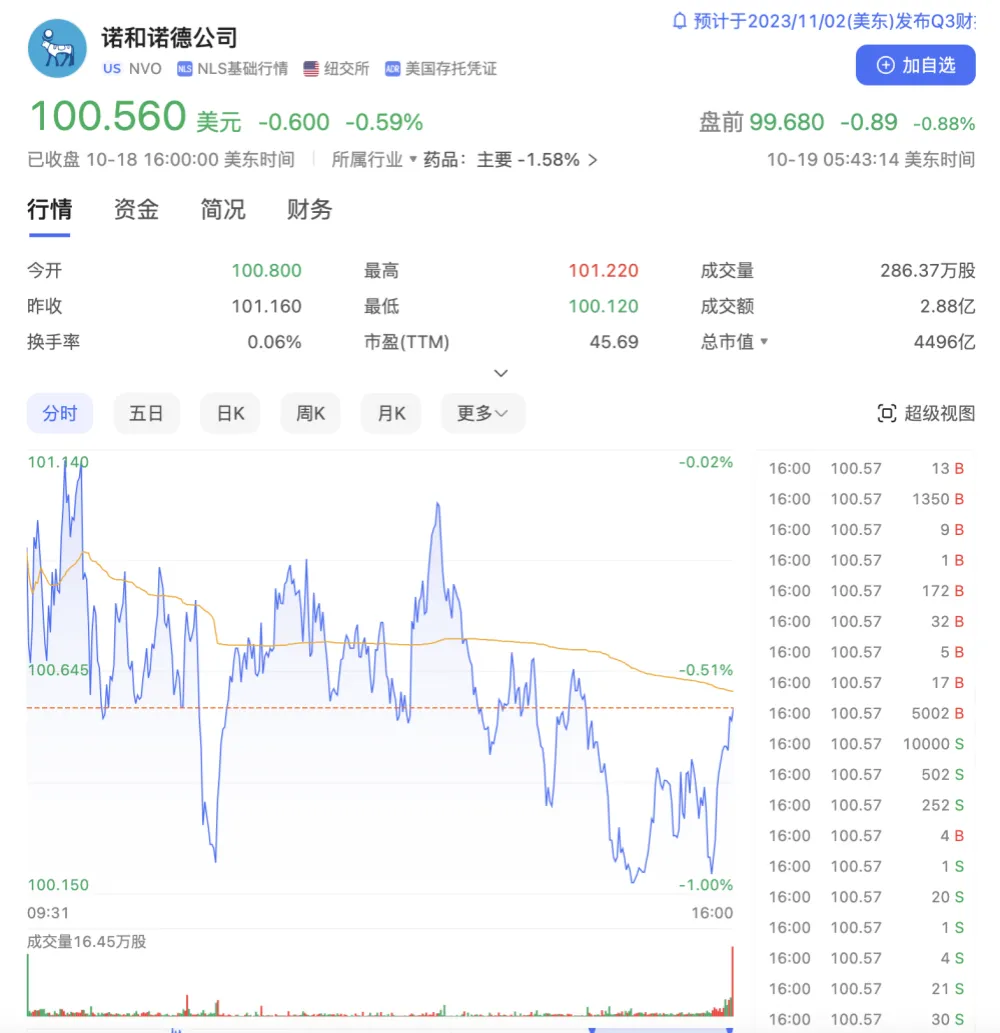This screenshot has height=1033, width=1000.
Task: Click the plus icon in 加自选 button
Action: click(885, 66)
